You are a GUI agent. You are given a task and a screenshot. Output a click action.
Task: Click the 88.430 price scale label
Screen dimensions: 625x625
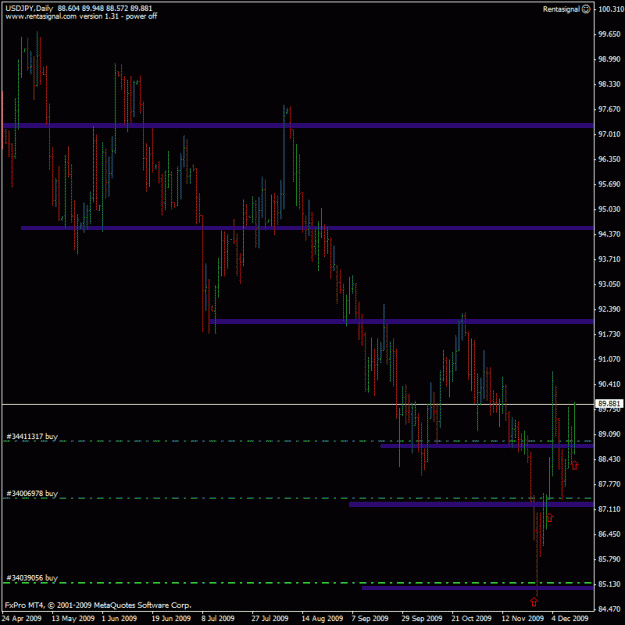tap(610, 459)
